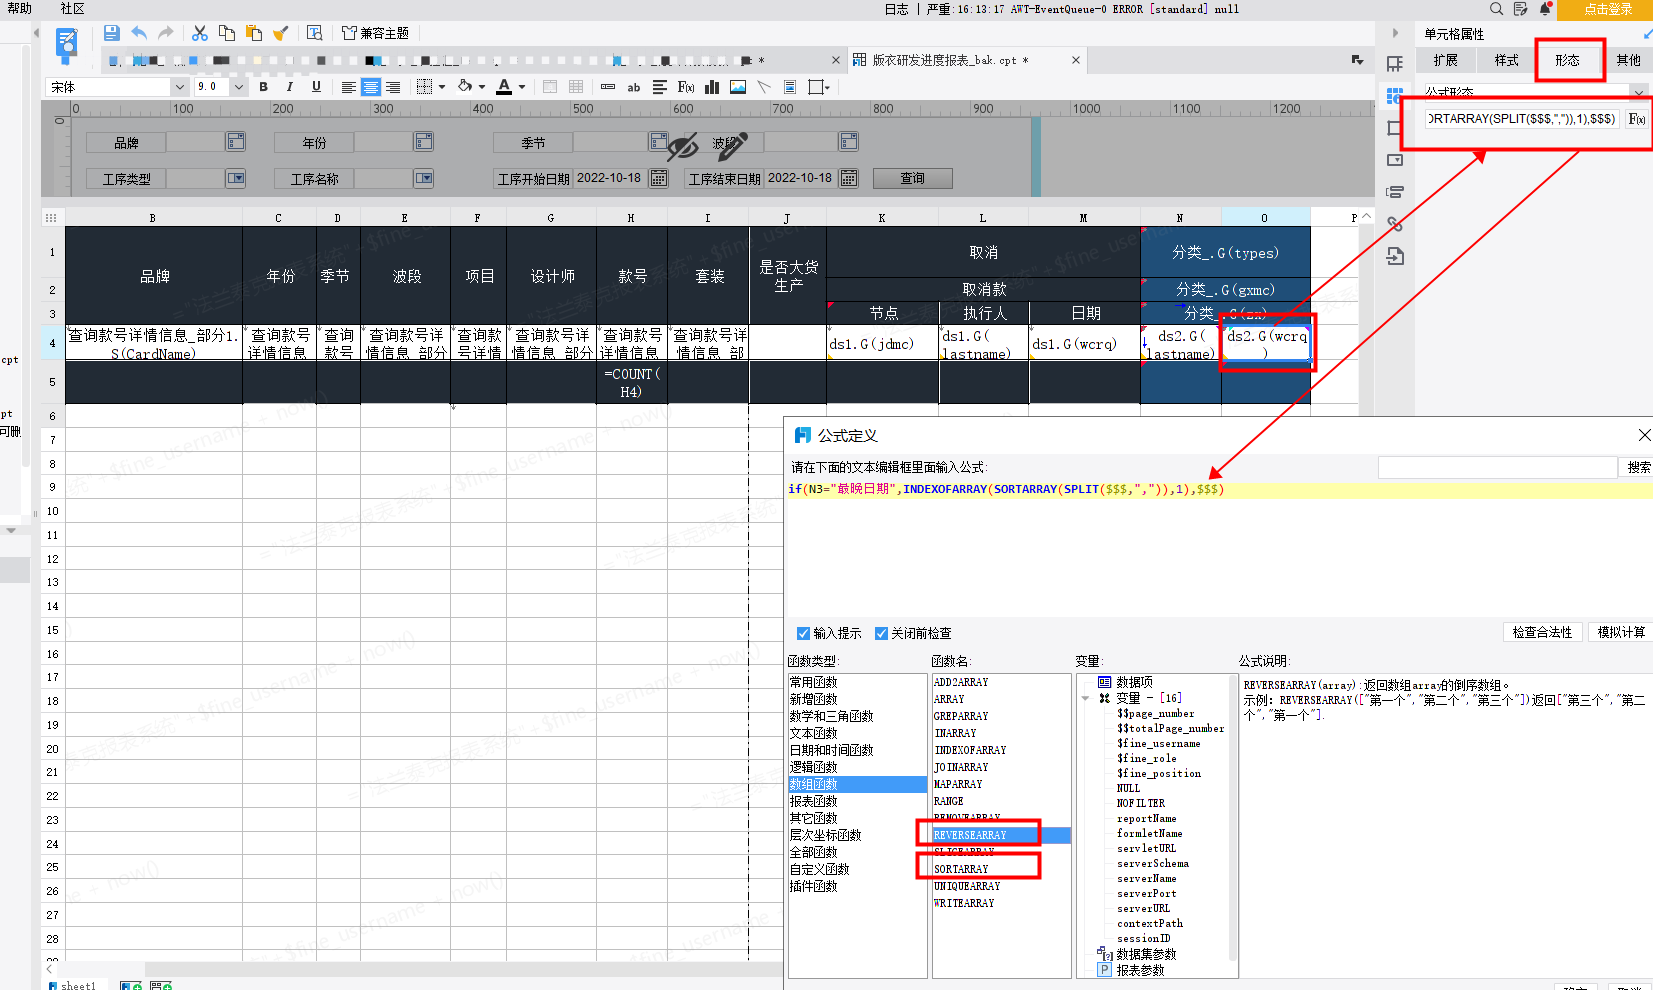This screenshot has width=1653, height=990.
Task: Click the Insert slash line icon
Action: pos(764,87)
